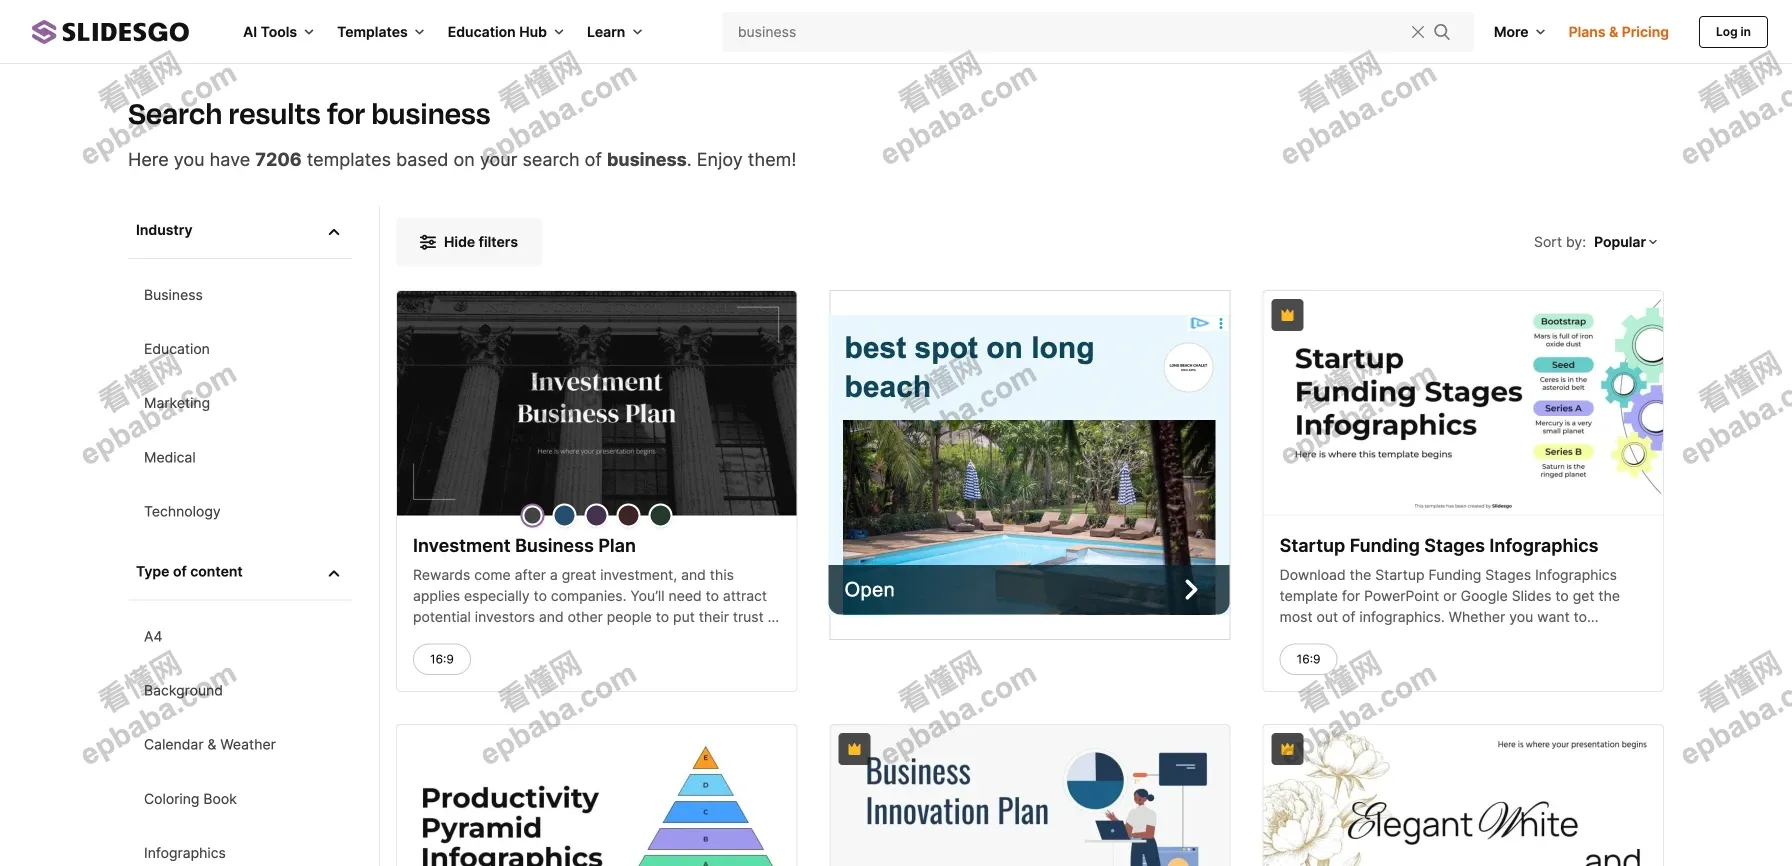
Task: Click the arrow icon on the Open ad banner
Action: click(x=1190, y=590)
